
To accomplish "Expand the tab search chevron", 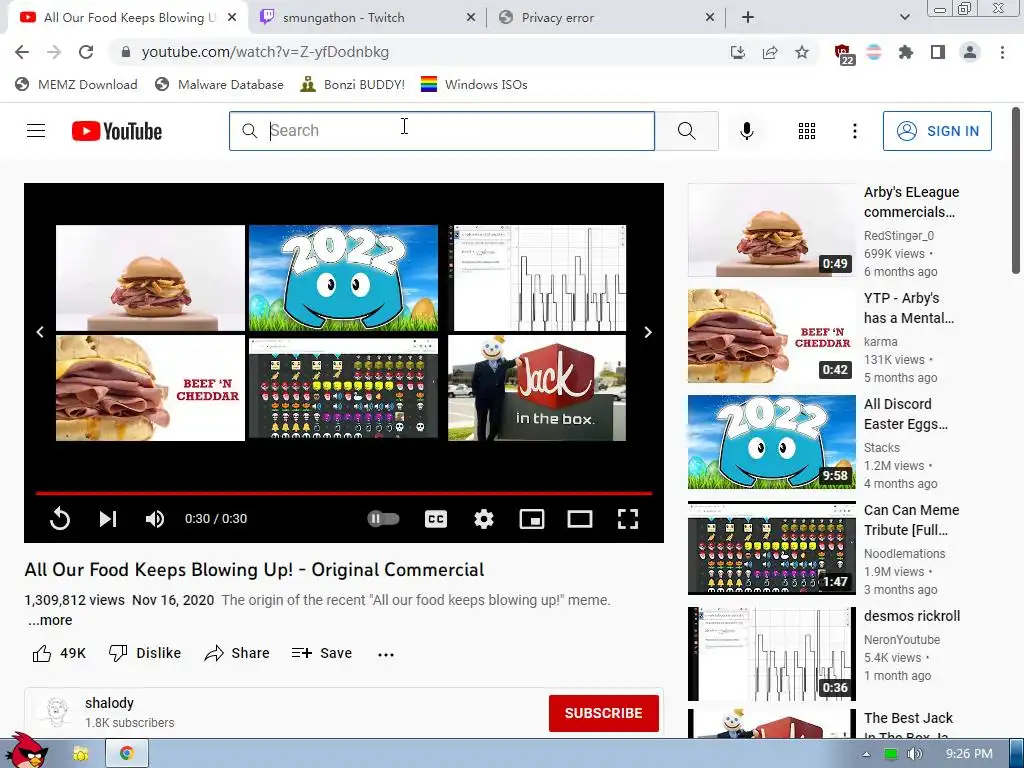I will 904,18.
